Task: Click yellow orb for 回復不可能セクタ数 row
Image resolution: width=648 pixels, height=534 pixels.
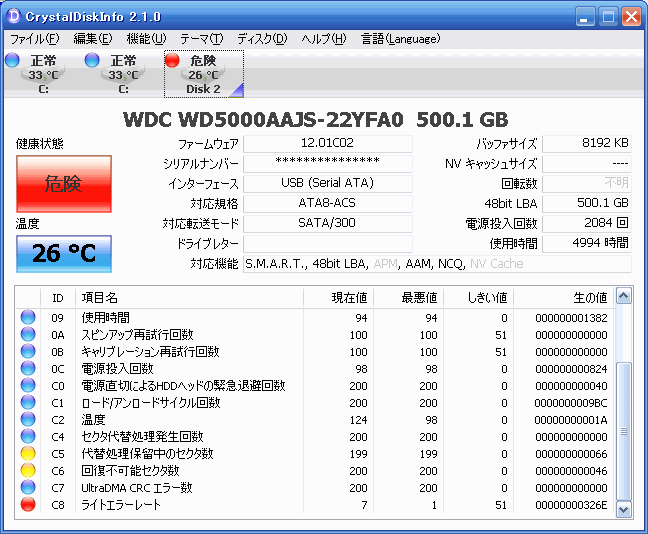Action: click(28, 470)
